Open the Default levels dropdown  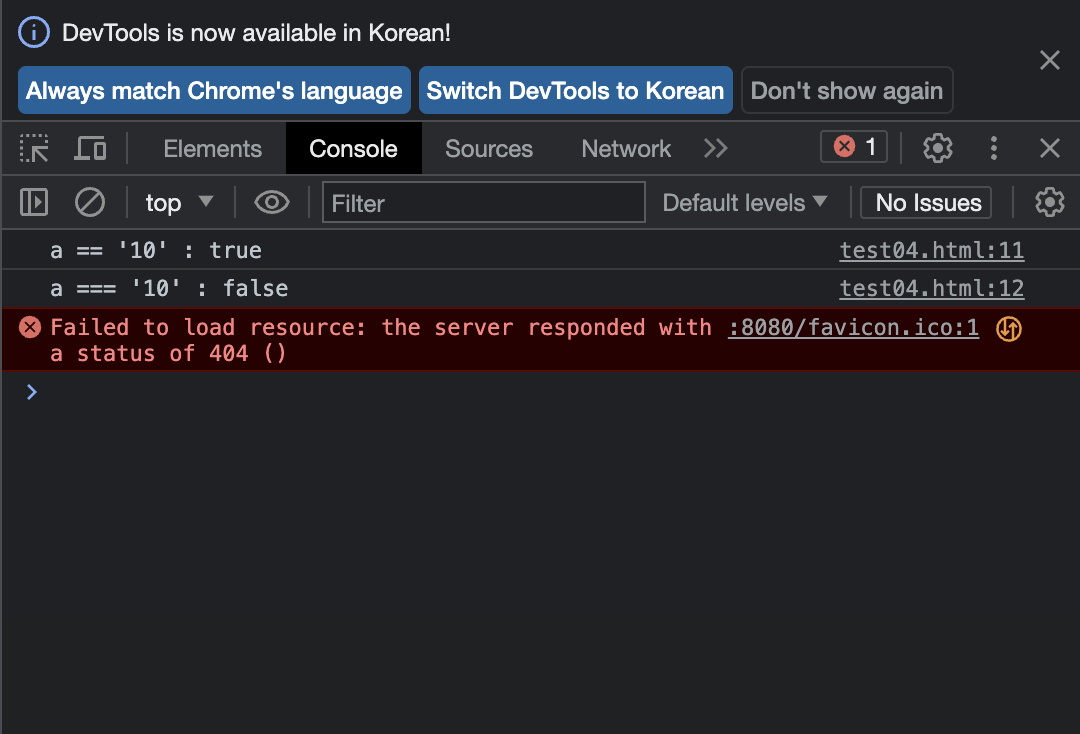pyautogui.click(x=745, y=202)
